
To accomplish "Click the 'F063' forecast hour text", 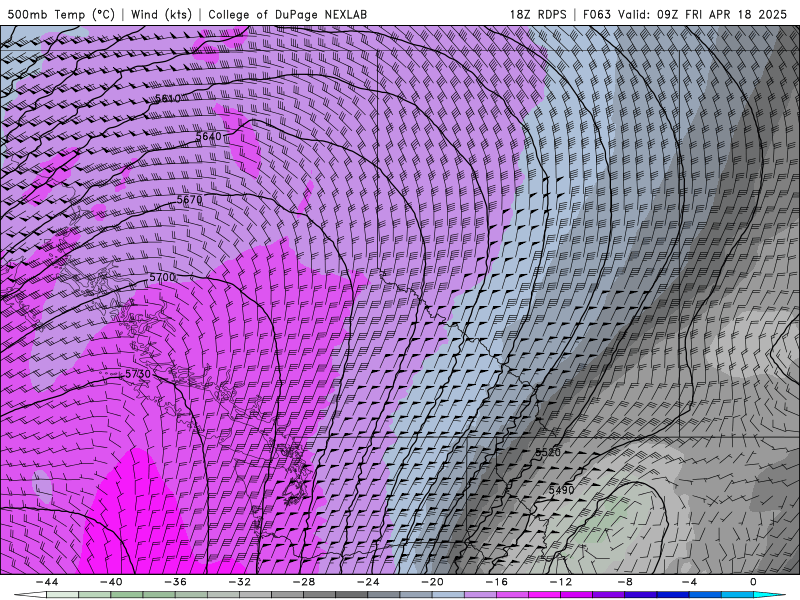I will (x=596, y=14).
